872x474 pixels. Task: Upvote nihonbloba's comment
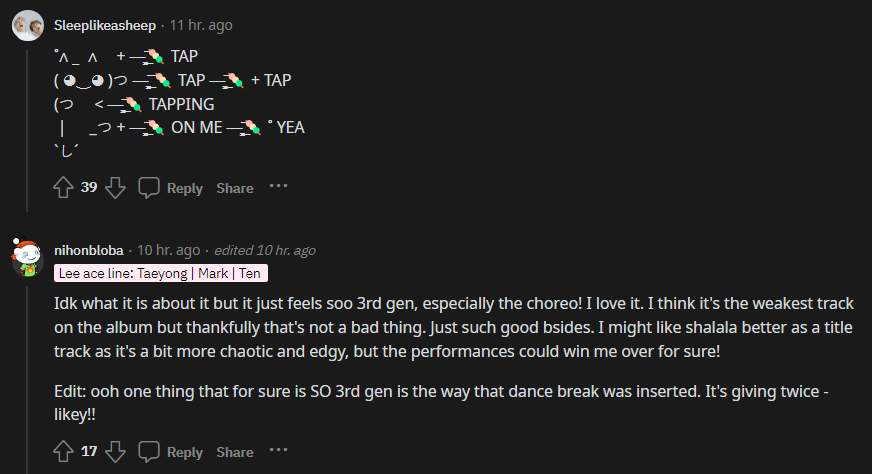(62, 452)
